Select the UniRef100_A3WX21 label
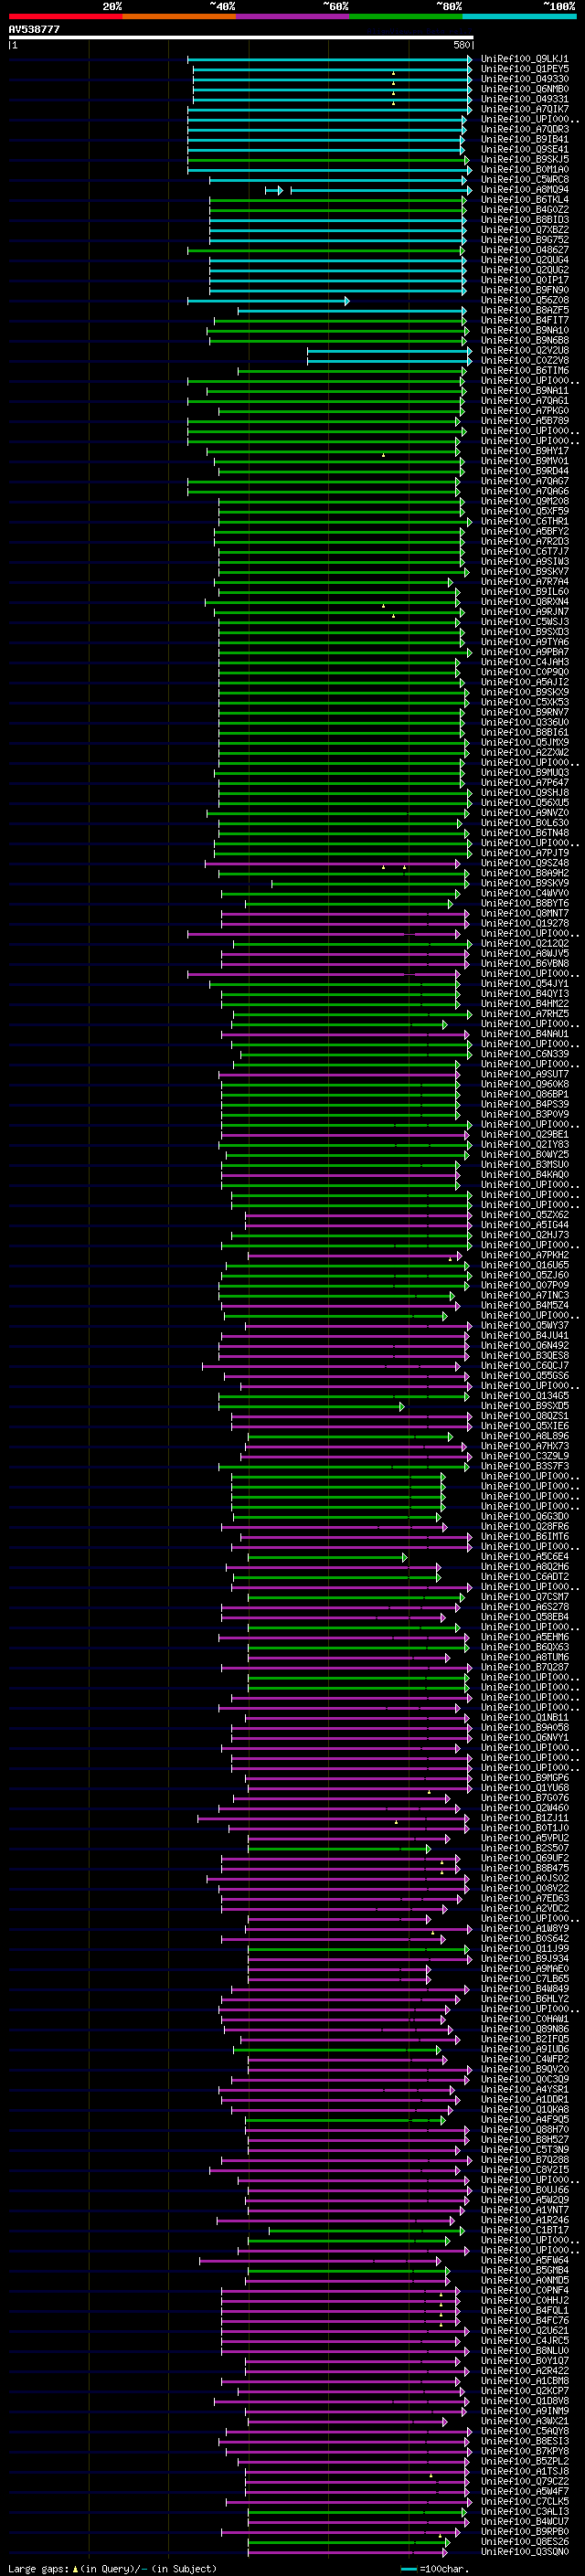585x2576 pixels. tap(524, 2421)
